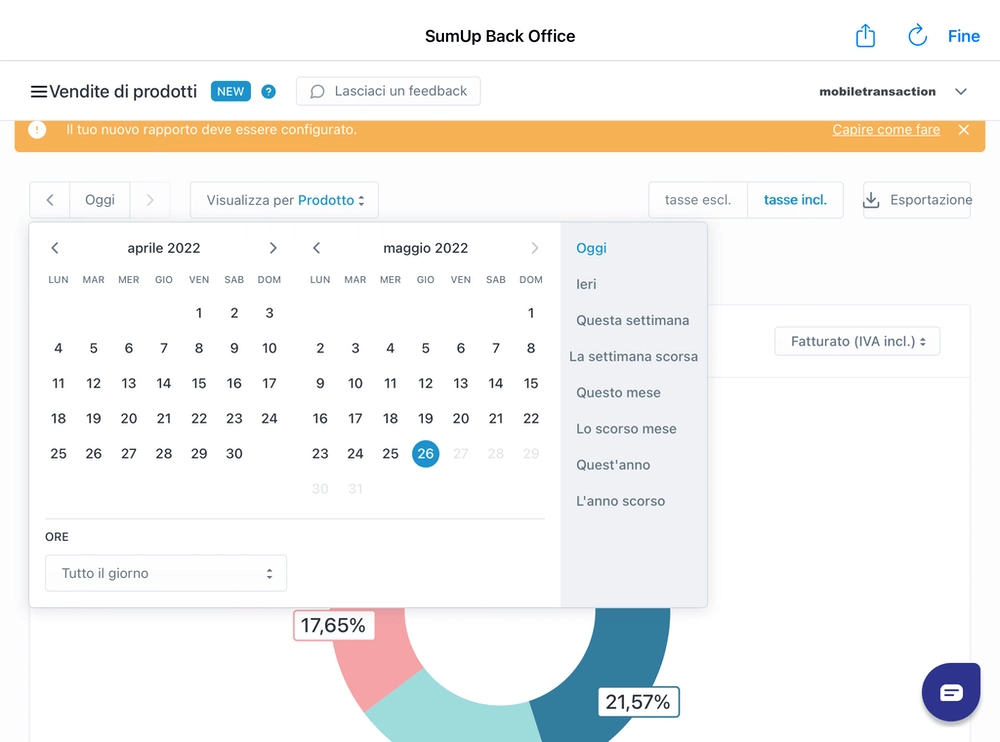1000x742 pixels.
Task: Select tasse escl. option
Action: coord(698,200)
